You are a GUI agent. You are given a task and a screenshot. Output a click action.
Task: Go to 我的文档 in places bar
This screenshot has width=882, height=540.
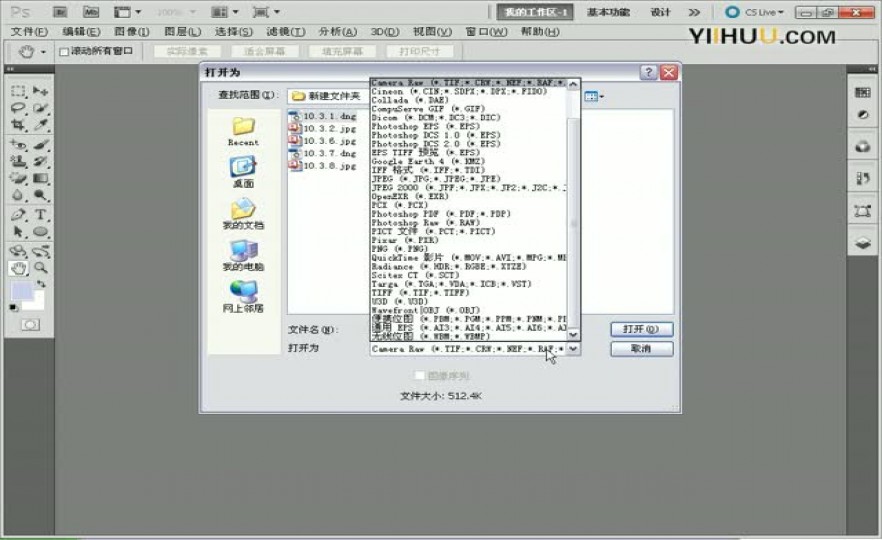[243, 215]
